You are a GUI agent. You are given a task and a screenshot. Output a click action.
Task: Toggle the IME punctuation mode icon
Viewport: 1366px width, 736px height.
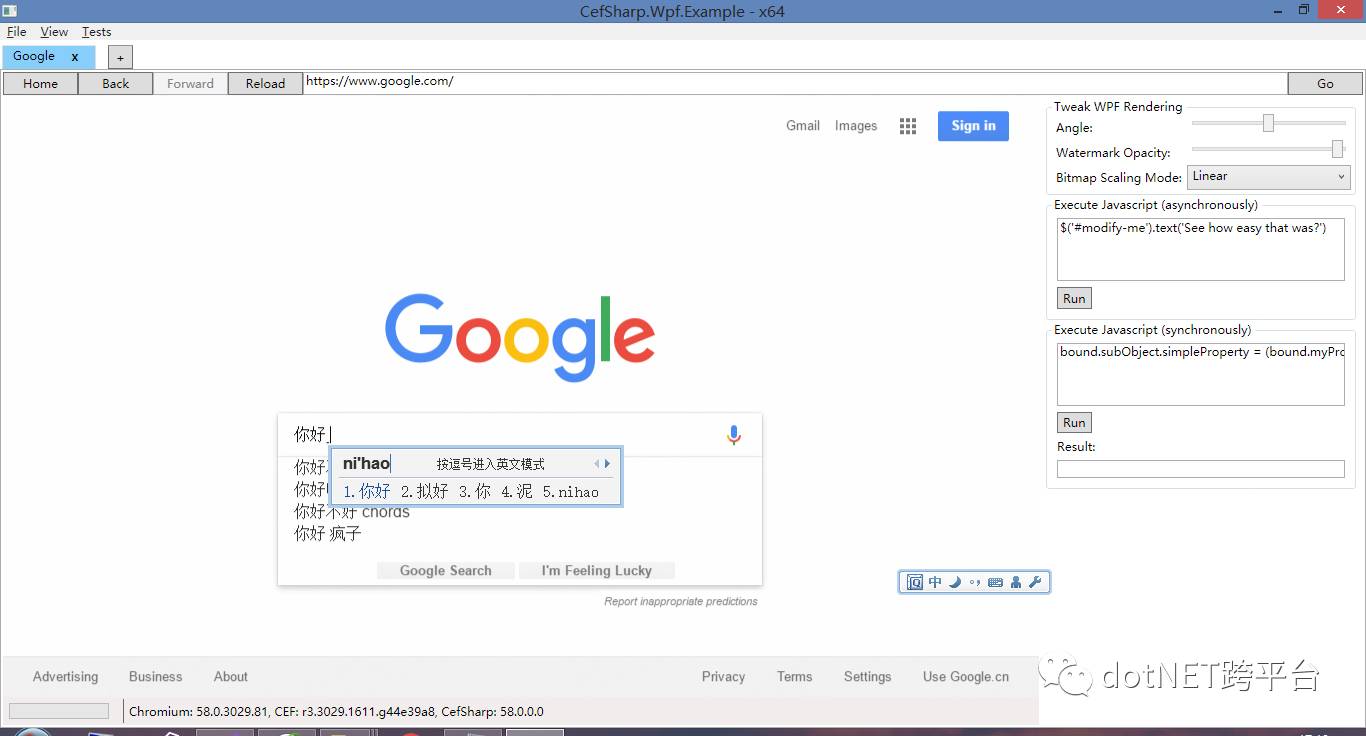click(975, 582)
